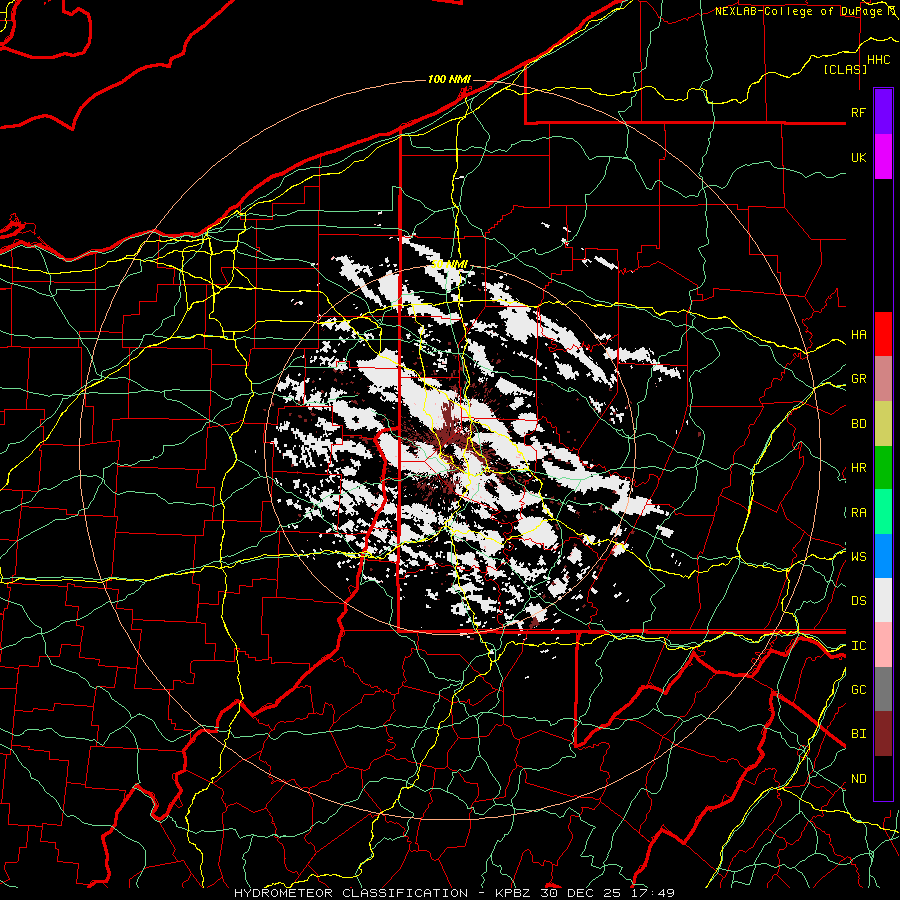Pick the HR heavy rain green swatch
900x900 pixels.
pyautogui.click(x=883, y=467)
